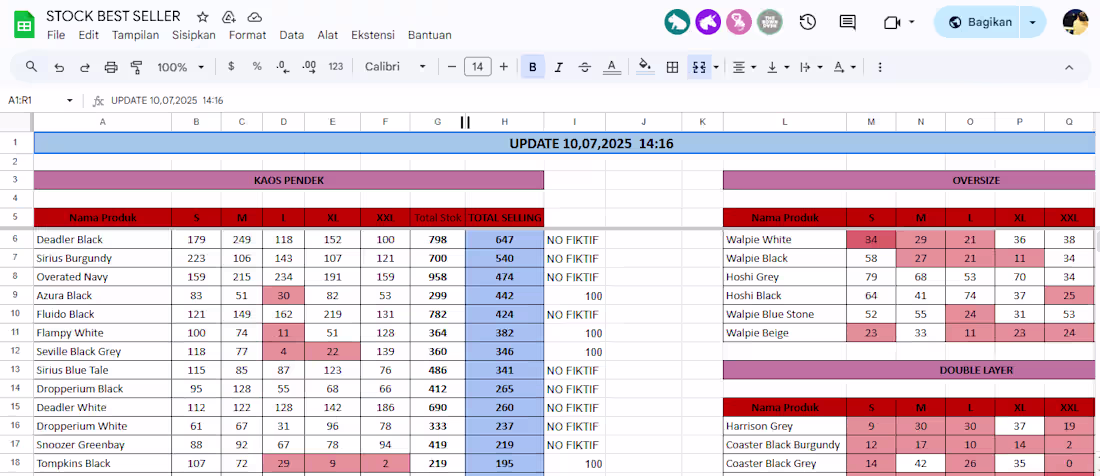Format selection as currency

[232, 67]
